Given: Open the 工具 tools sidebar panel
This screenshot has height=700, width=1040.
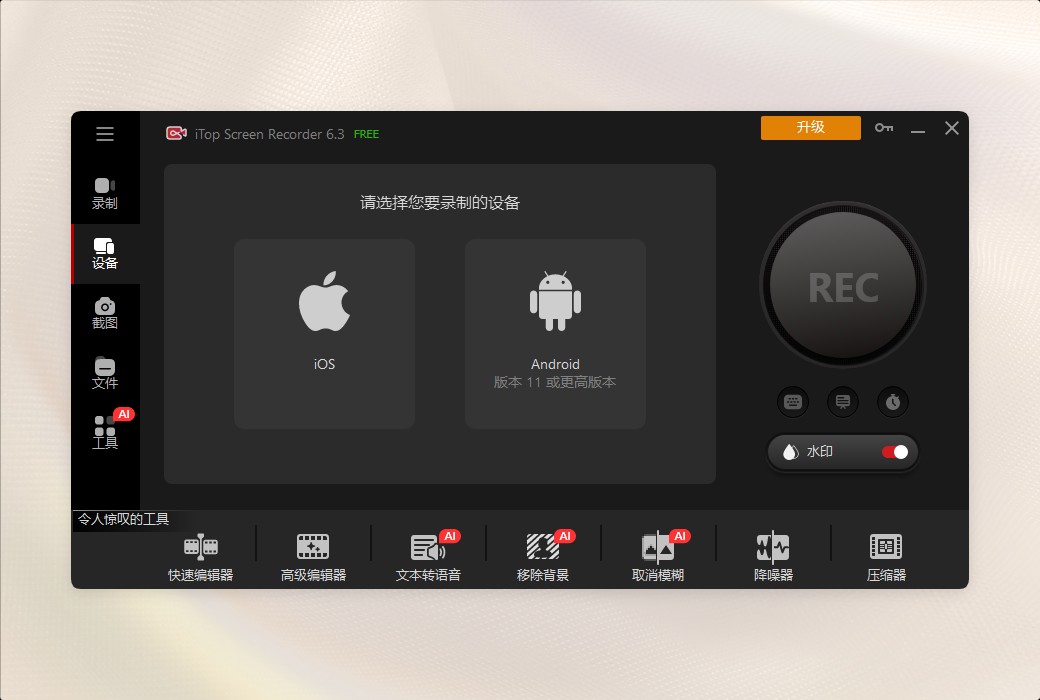Looking at the screenshot, I should [x=105, y=432].
